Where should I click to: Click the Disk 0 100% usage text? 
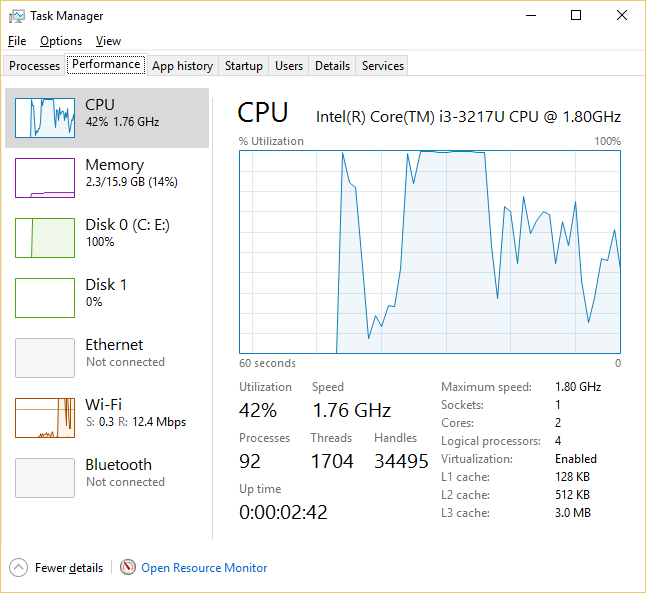tap(100, 242)
